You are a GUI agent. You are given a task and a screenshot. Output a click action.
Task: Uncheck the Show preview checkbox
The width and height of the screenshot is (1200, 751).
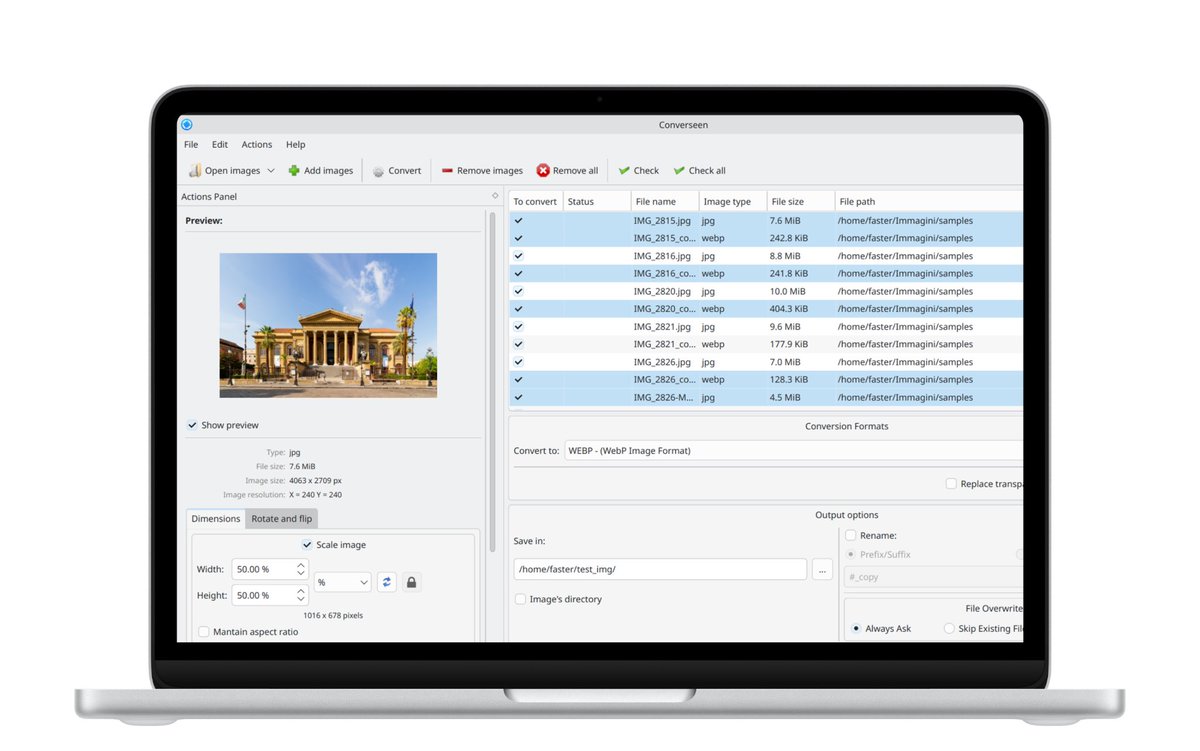(x=192, y=425)
